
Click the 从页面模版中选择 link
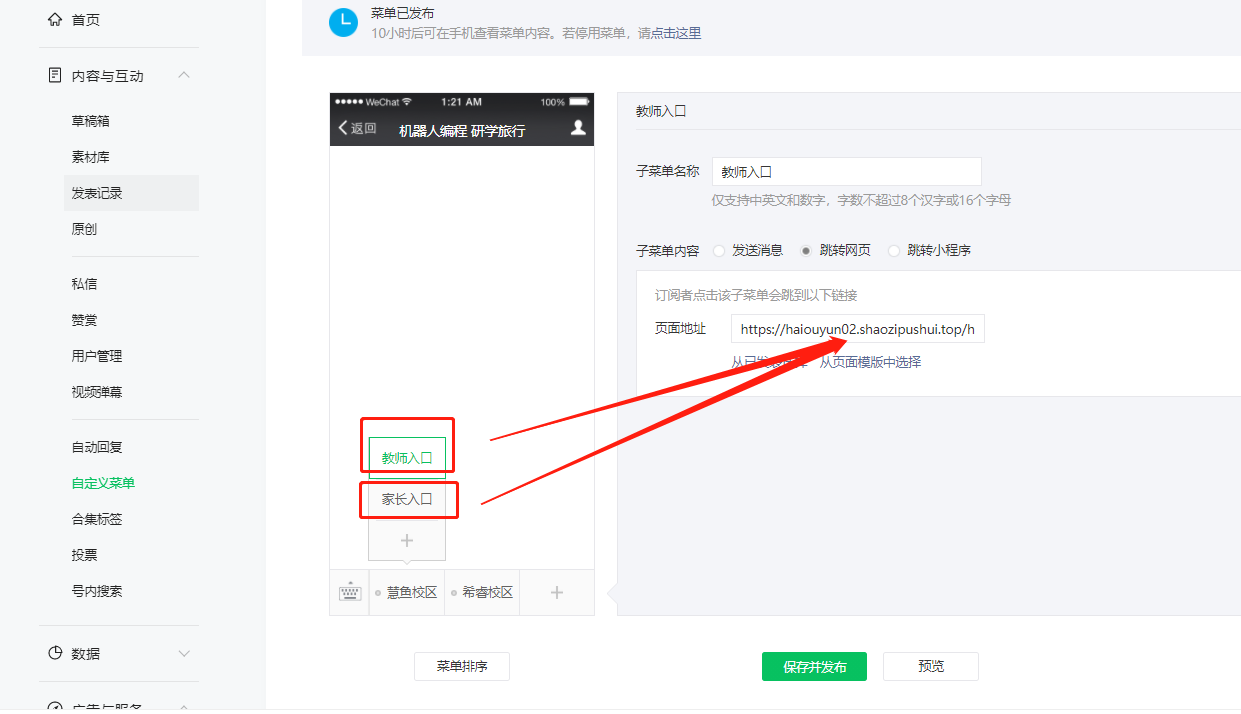pos(870,362)
